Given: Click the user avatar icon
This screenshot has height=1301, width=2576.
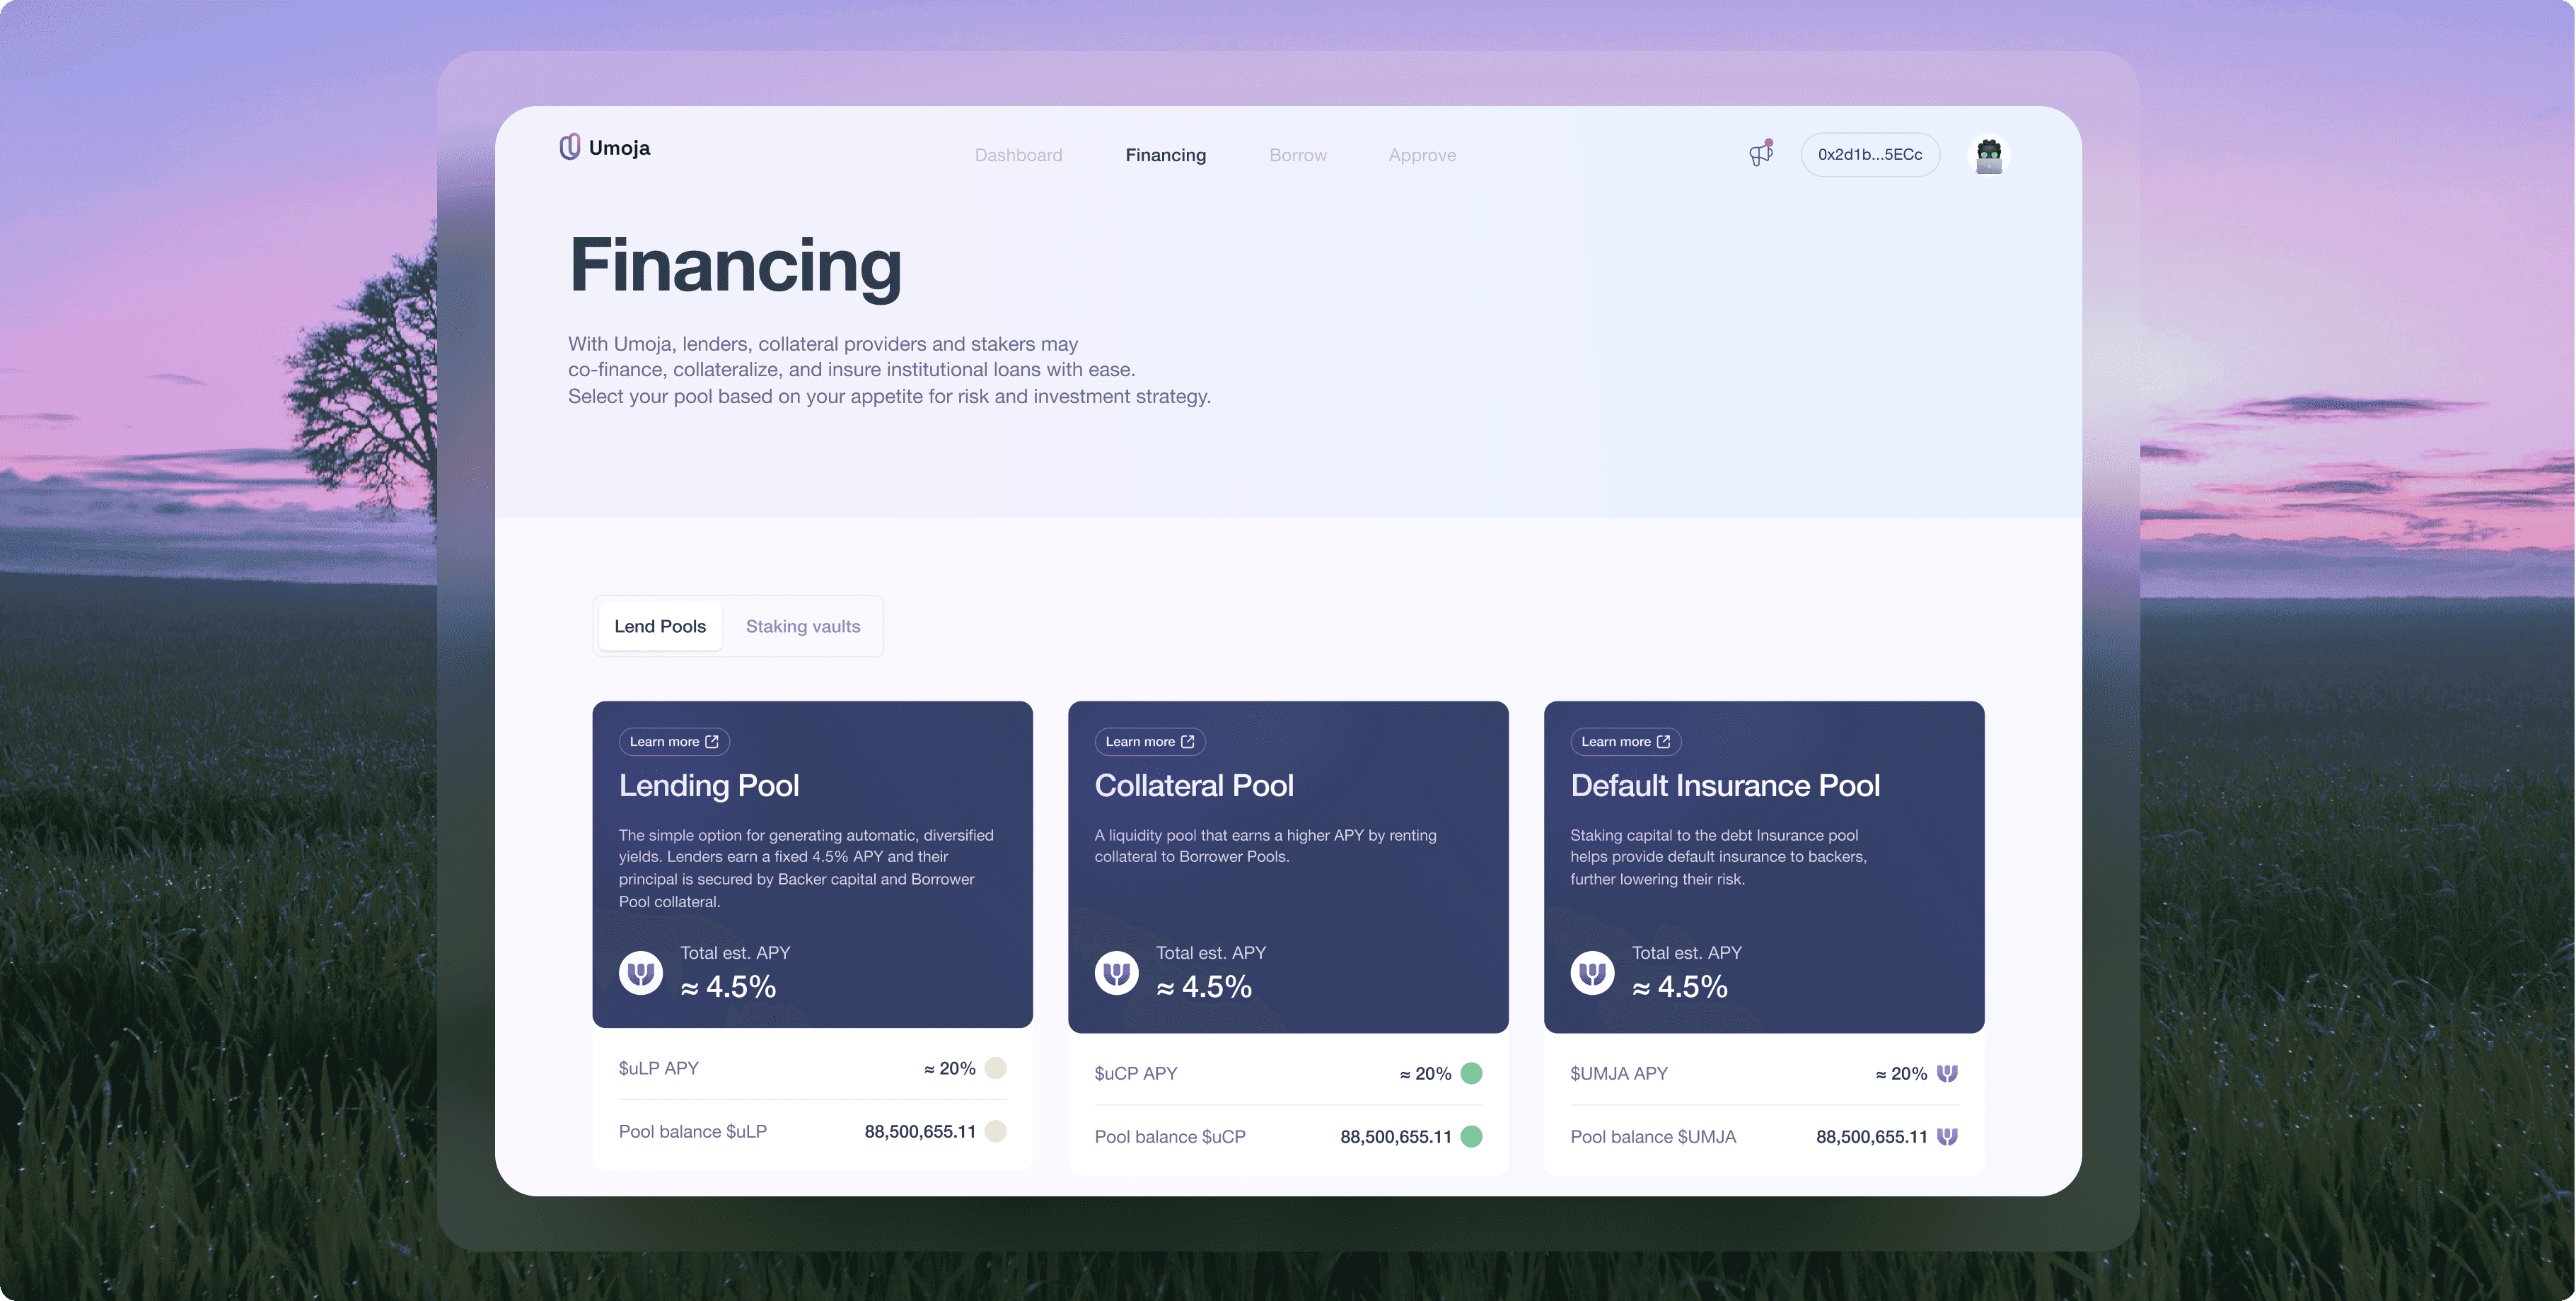Looking at the screenshot, I should pos(1988,155).
